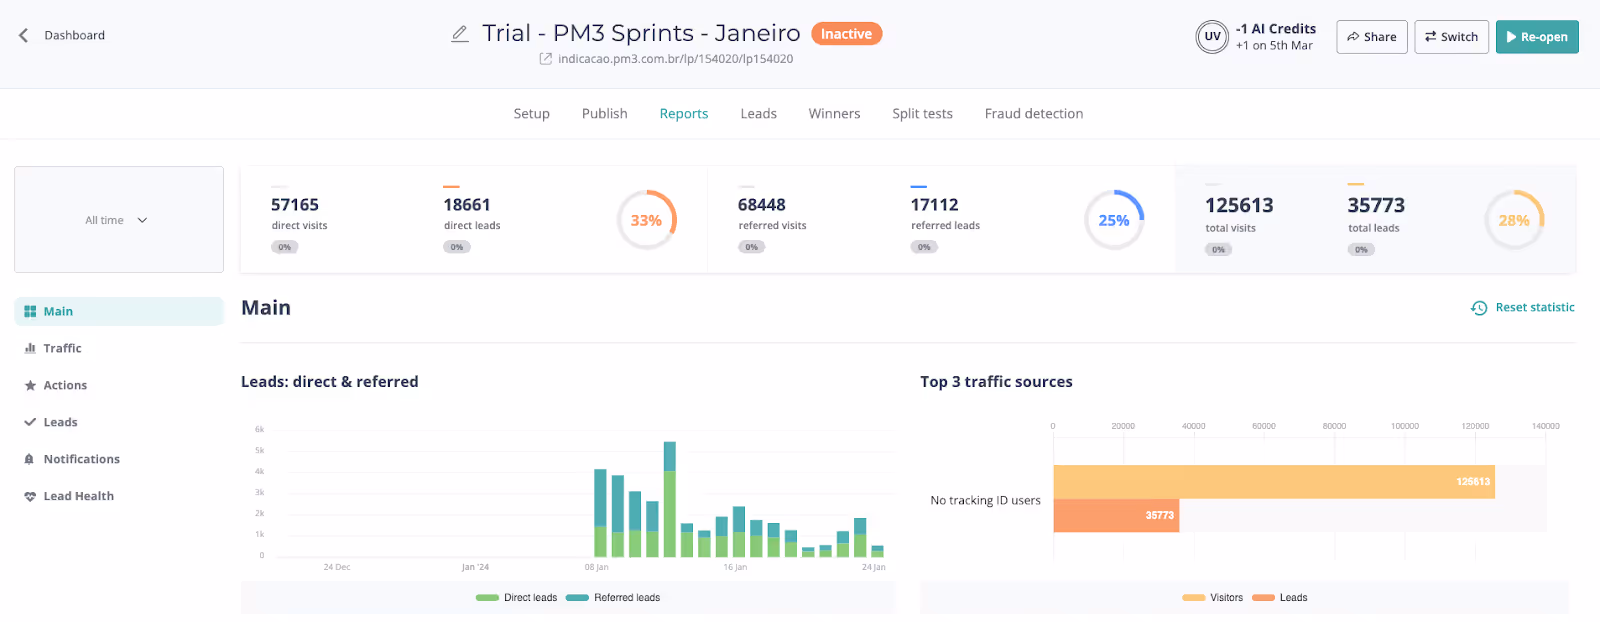Switch to the Leads top tab
Screen dimensions: 1600x622
point(759,114)
